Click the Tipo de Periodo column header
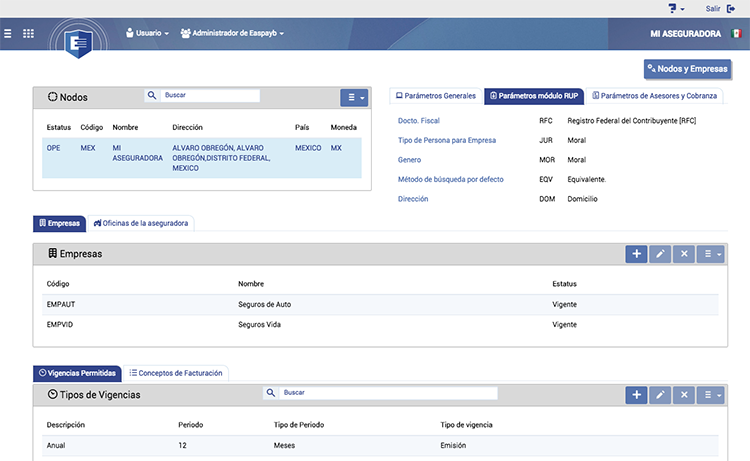This screenshot has height=461, width=750. pos(299,425)
